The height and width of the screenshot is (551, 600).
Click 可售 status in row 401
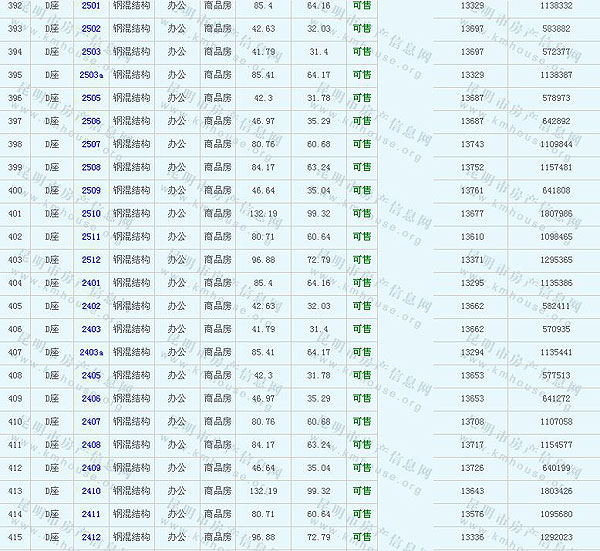tap(362, 213)
